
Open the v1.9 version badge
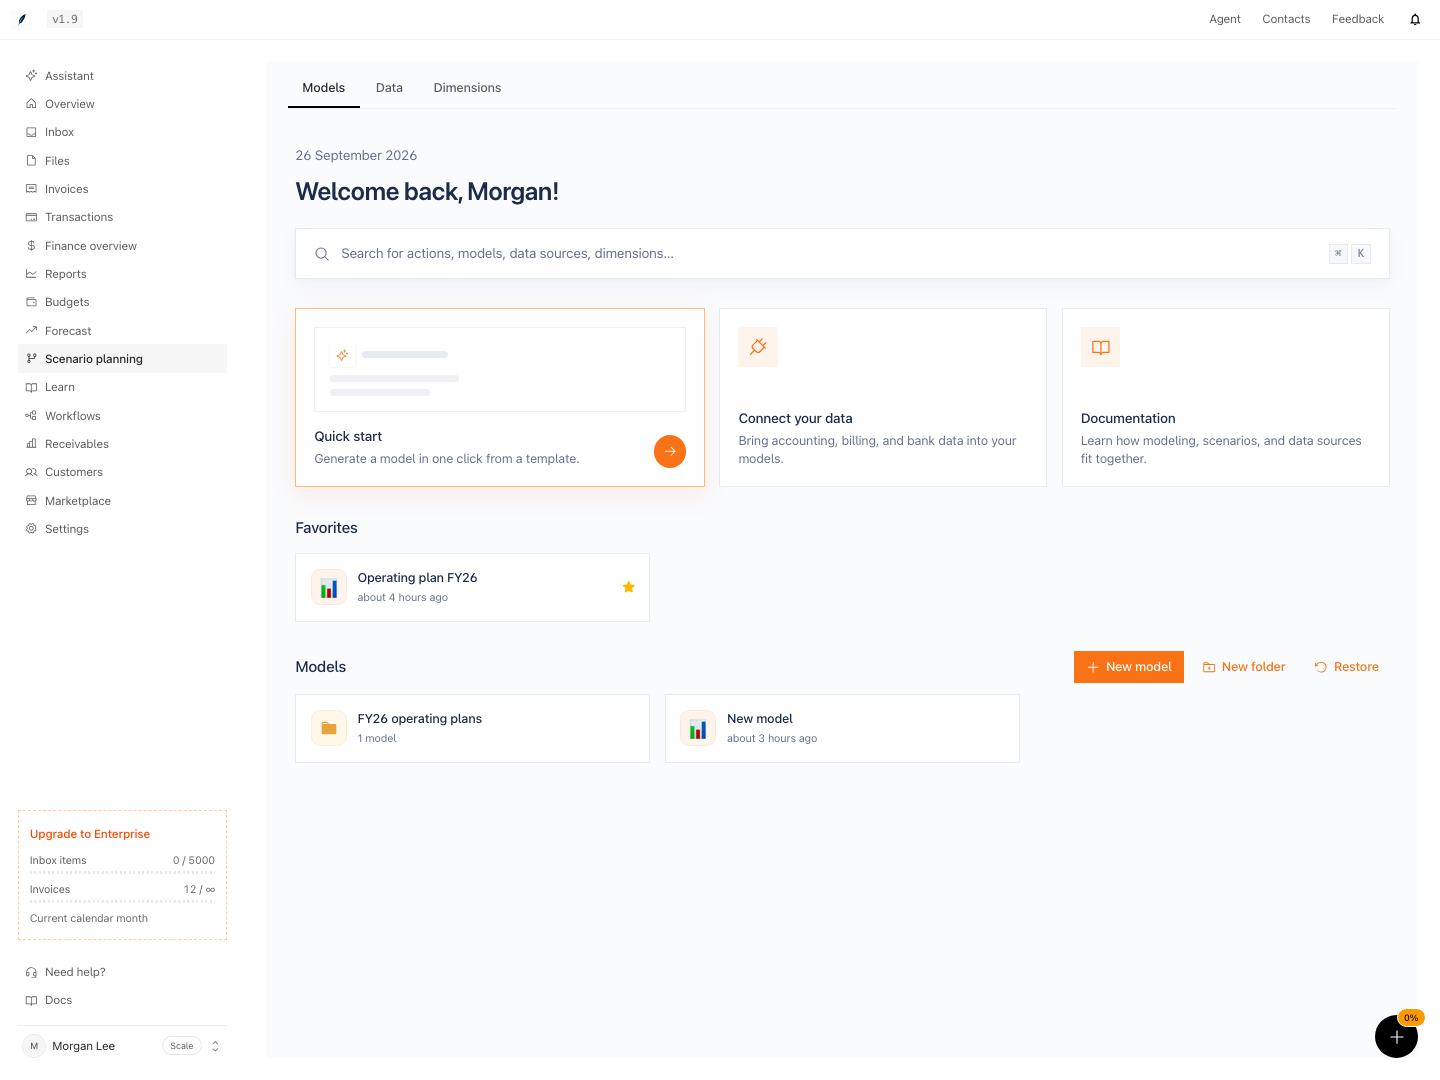(65, 19)
